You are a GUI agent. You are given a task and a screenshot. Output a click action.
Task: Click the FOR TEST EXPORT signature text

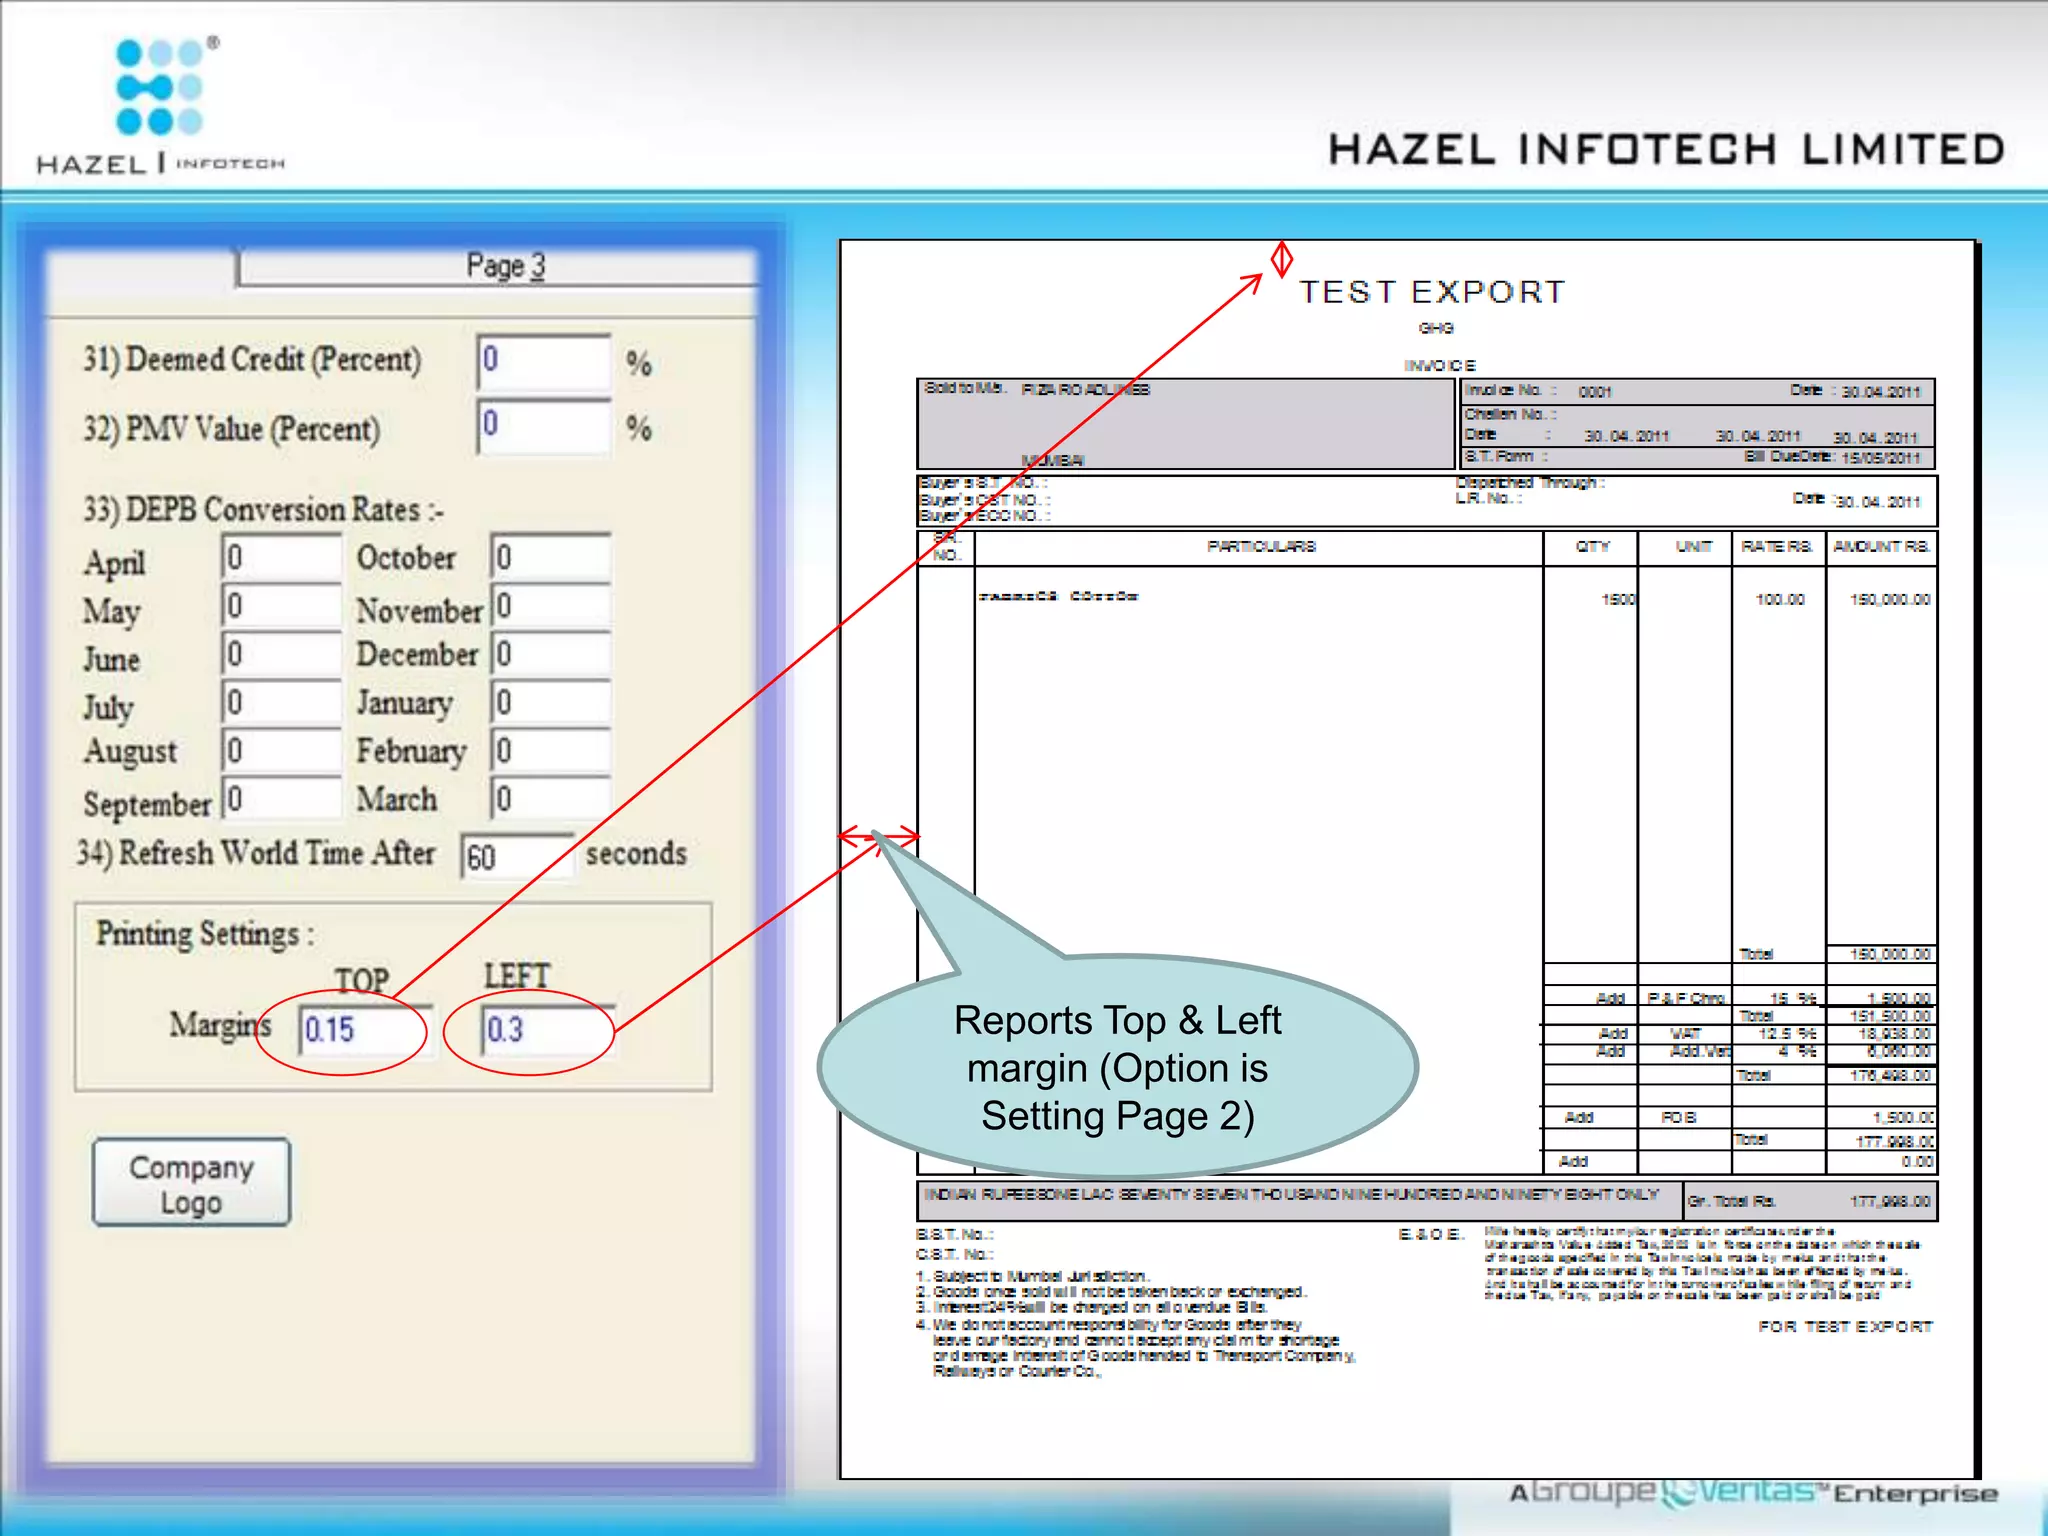pos(1845,1327)
